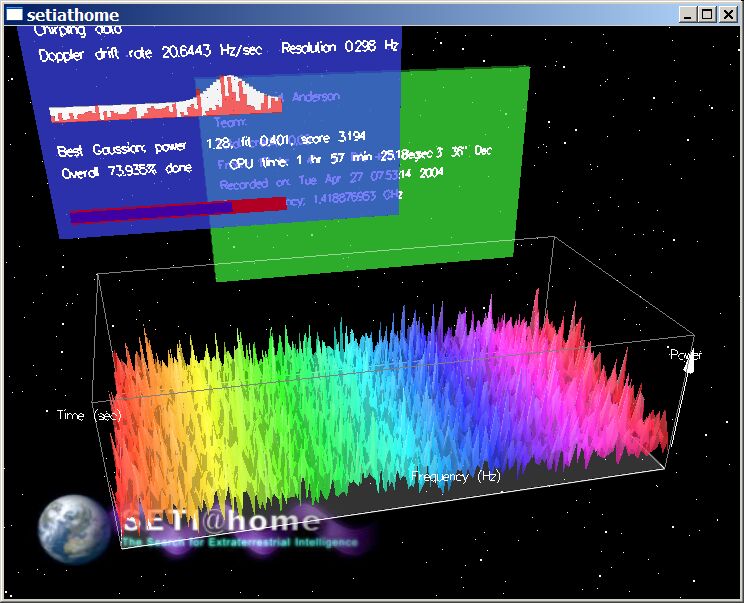Close the setiathome window
744x603 pixels.
click(727, 15)
